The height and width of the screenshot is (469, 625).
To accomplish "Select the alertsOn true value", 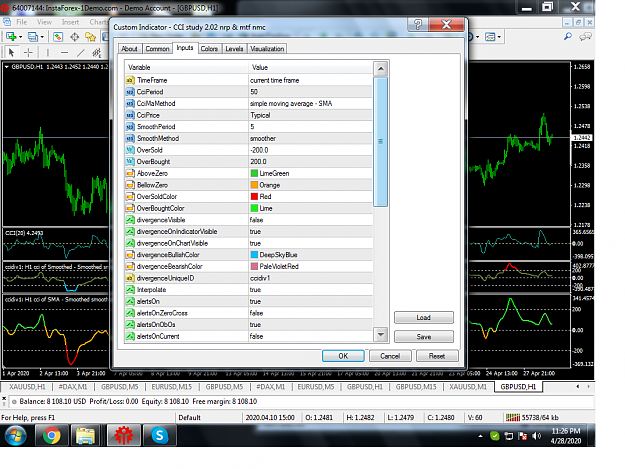I will 311,301.
